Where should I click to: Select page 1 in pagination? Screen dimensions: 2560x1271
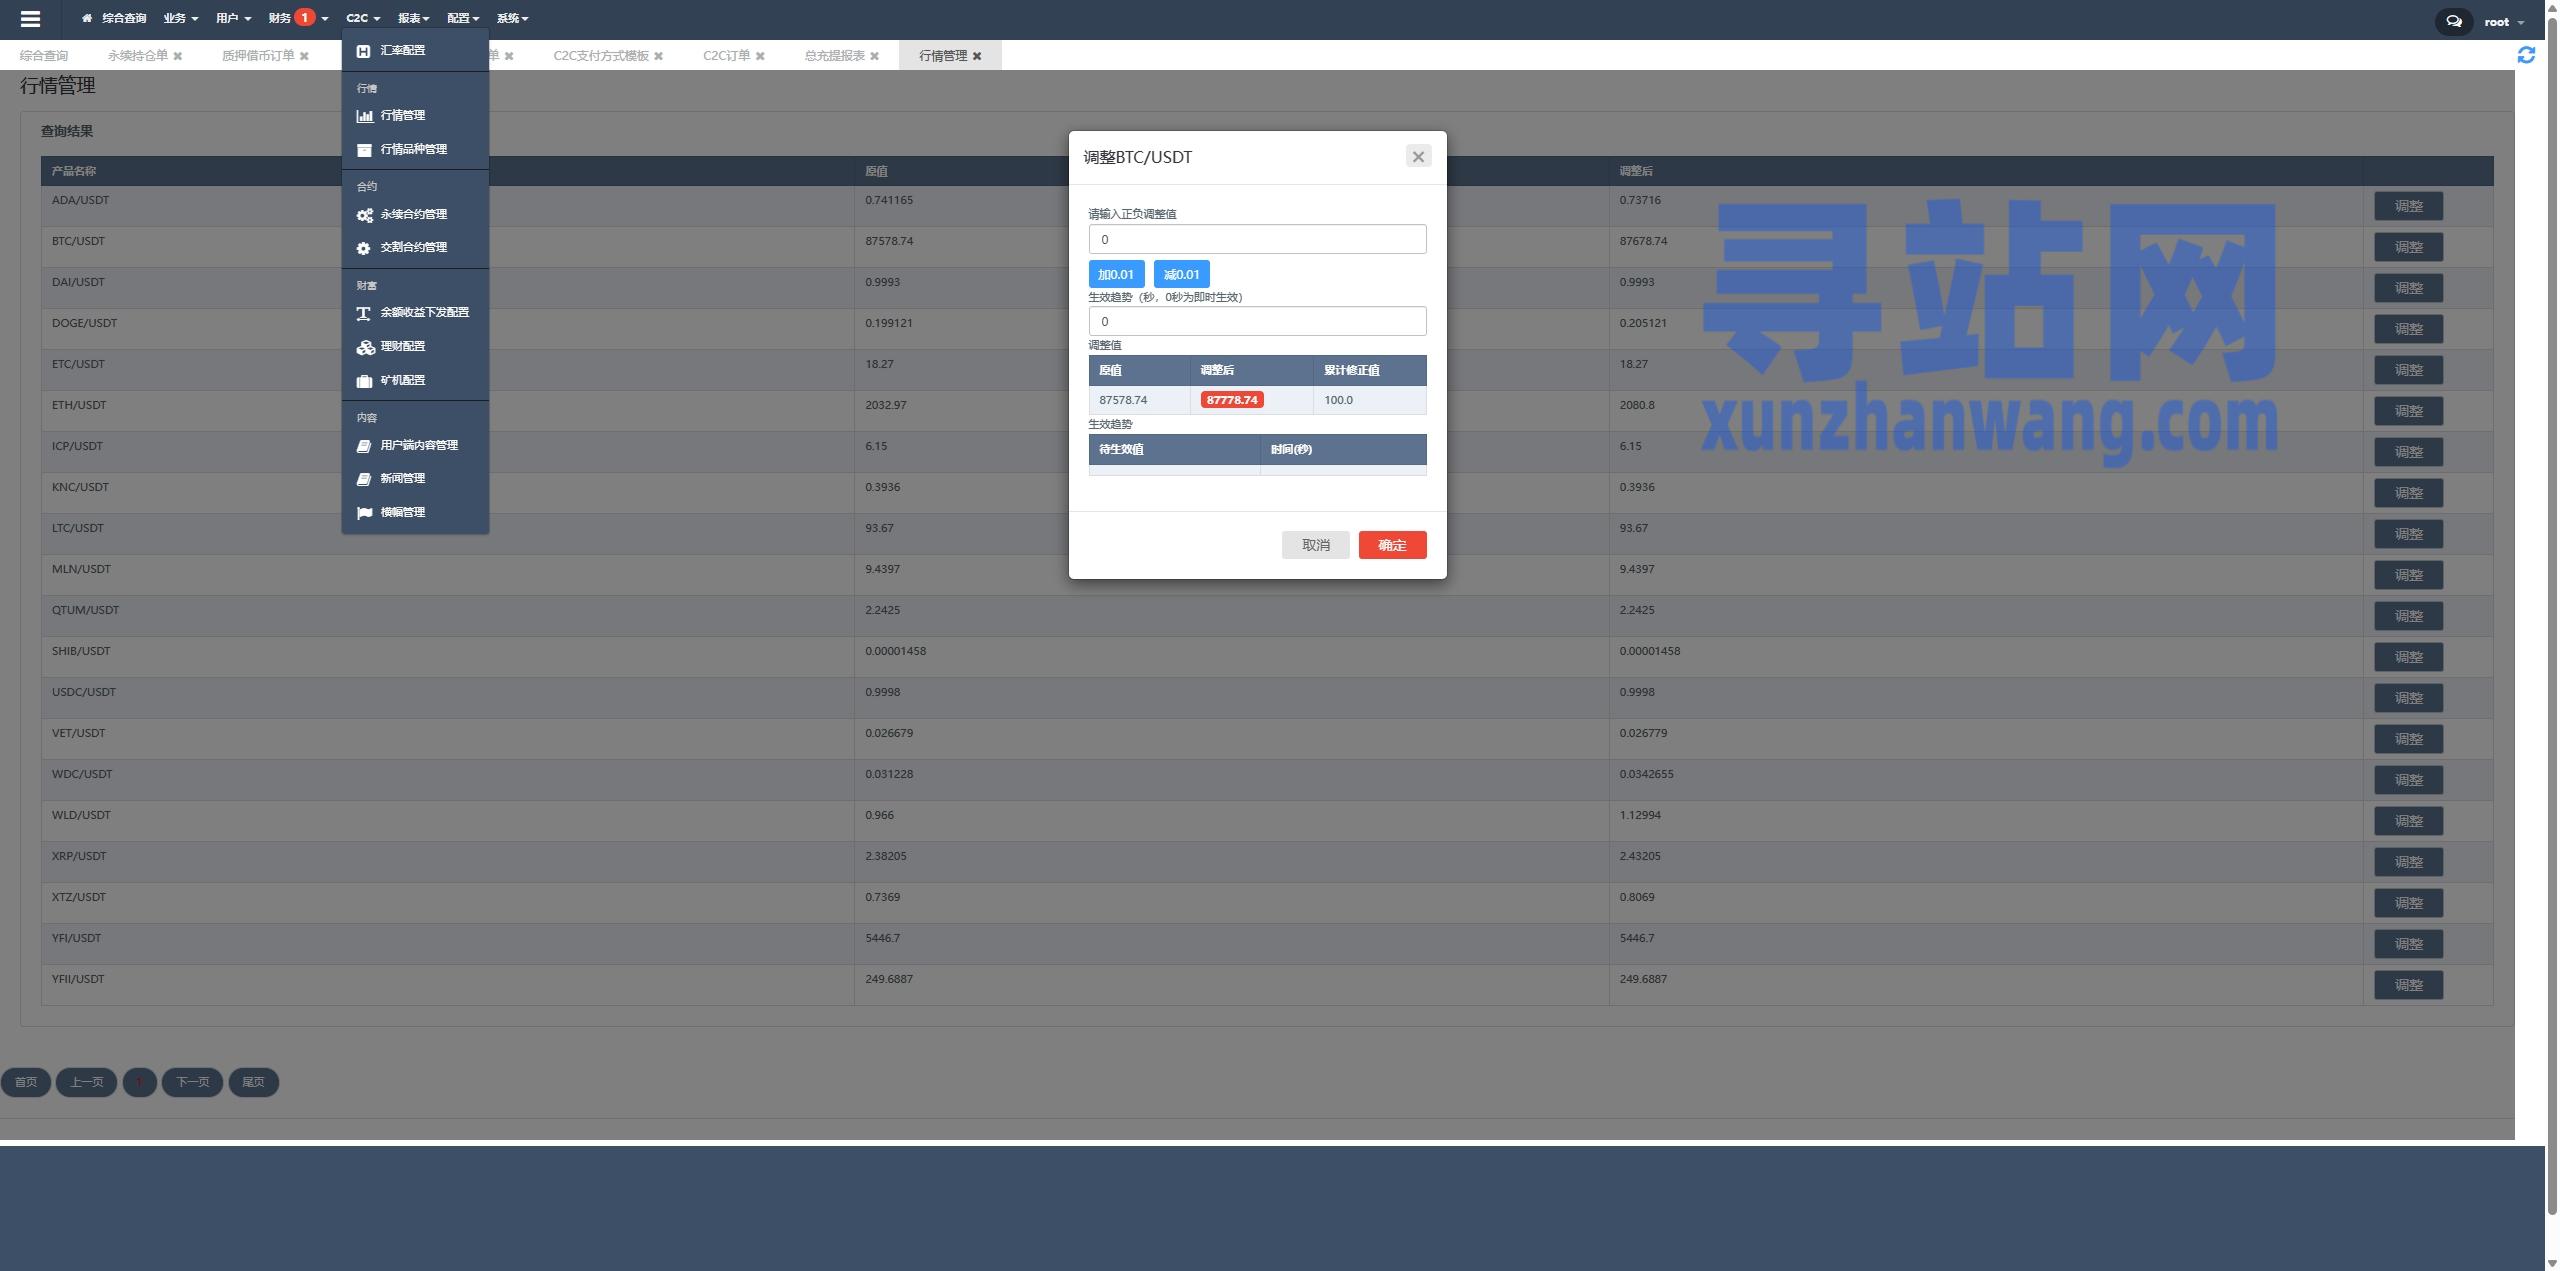[139, 1082]
